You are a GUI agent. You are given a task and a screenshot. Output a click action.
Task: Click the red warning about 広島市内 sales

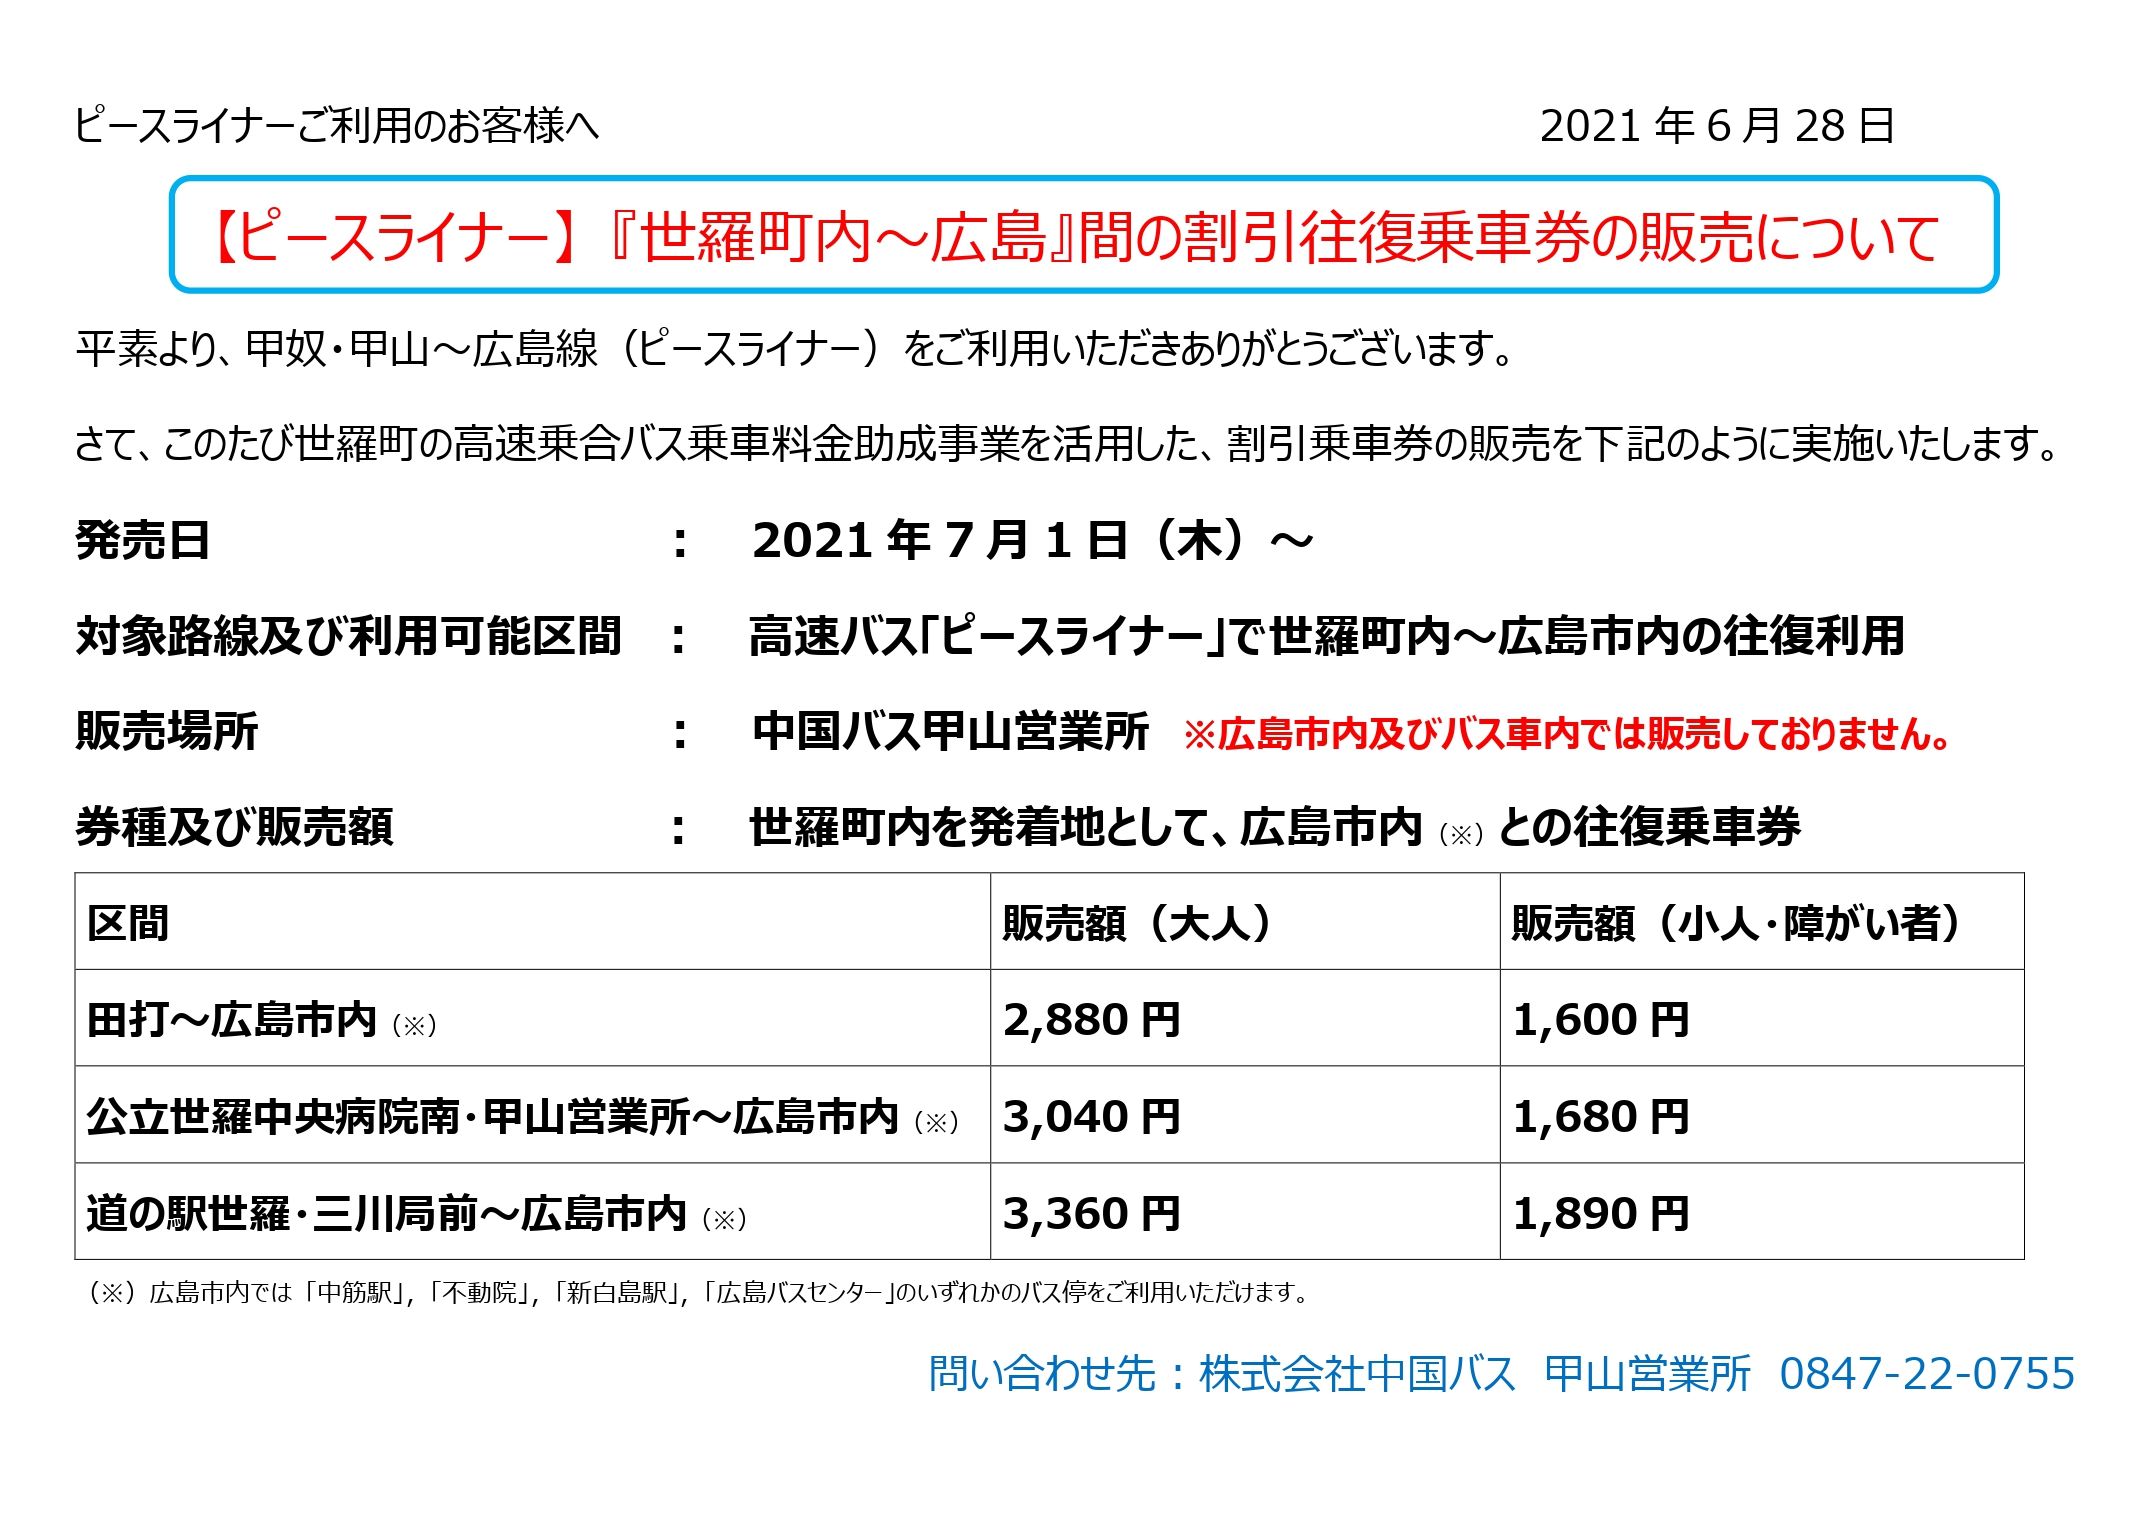1566,734
